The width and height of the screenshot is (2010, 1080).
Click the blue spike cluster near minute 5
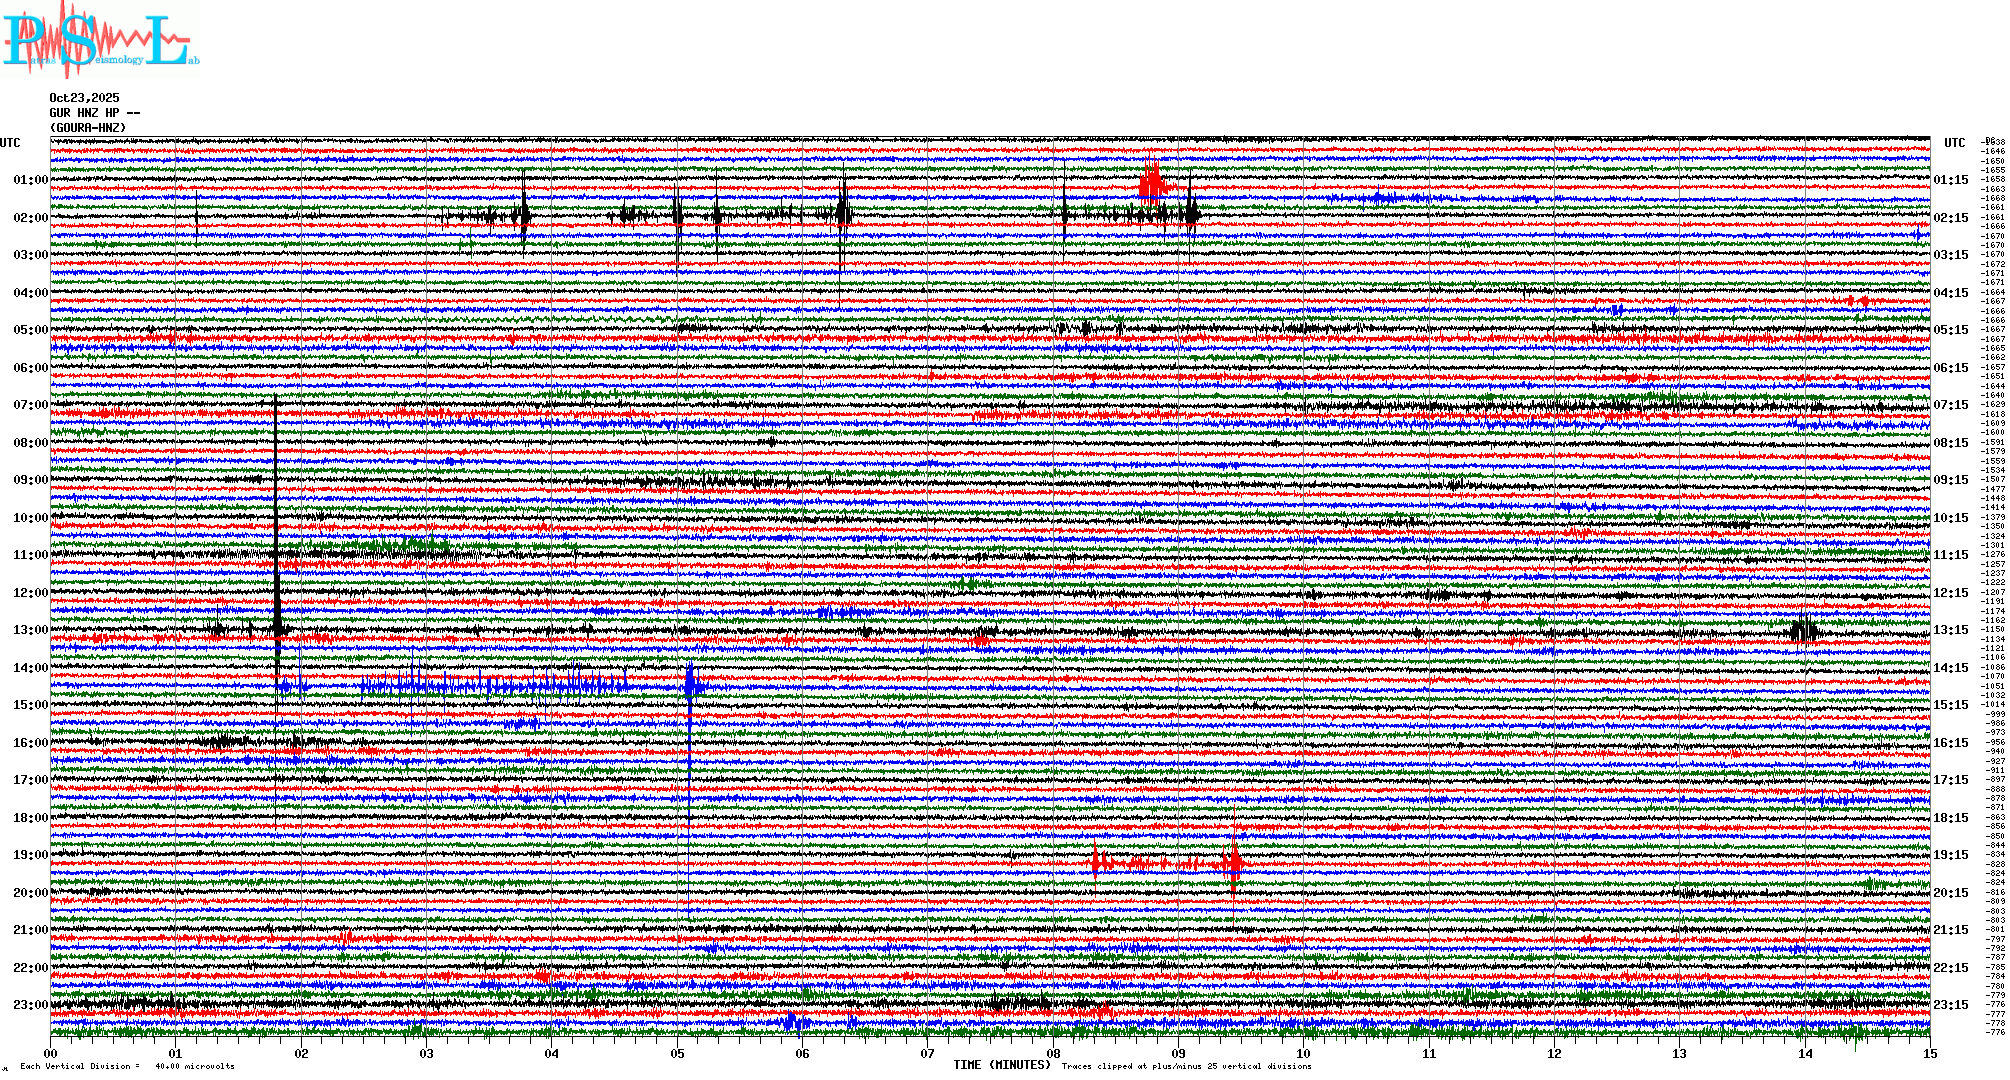[692, 686]
